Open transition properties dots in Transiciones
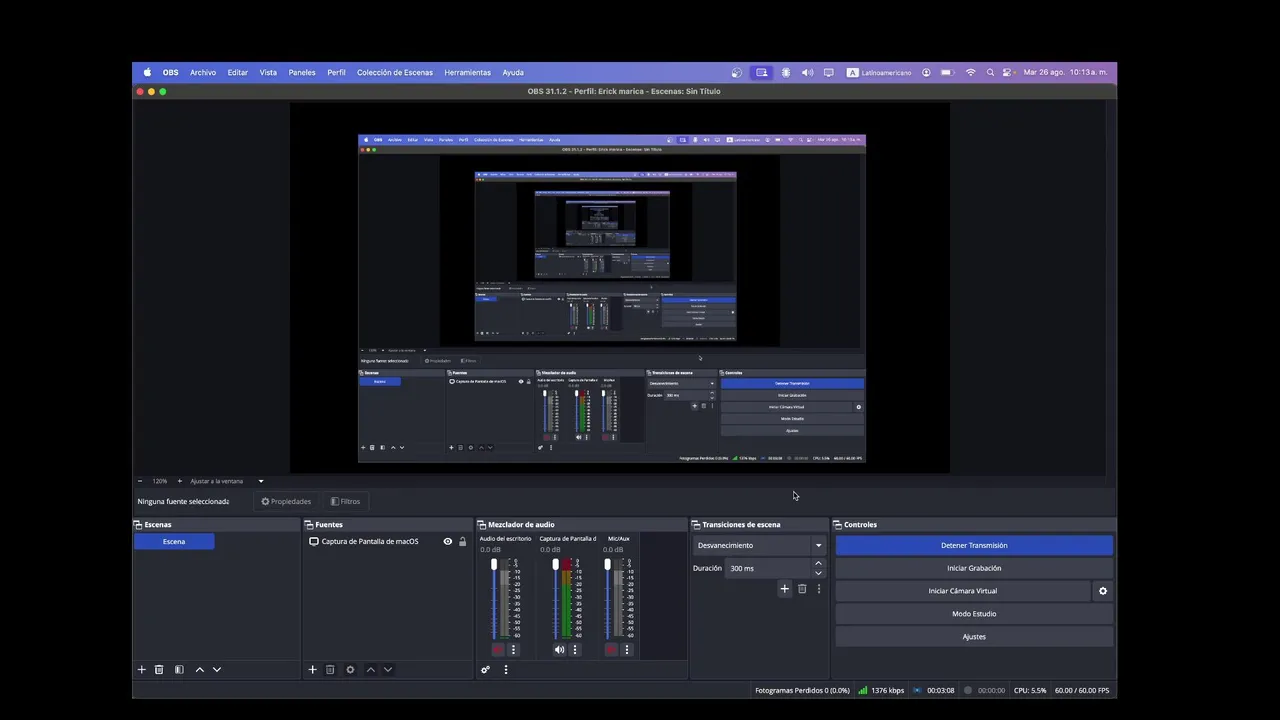The image size is (1280, 720). click(818, 589)
